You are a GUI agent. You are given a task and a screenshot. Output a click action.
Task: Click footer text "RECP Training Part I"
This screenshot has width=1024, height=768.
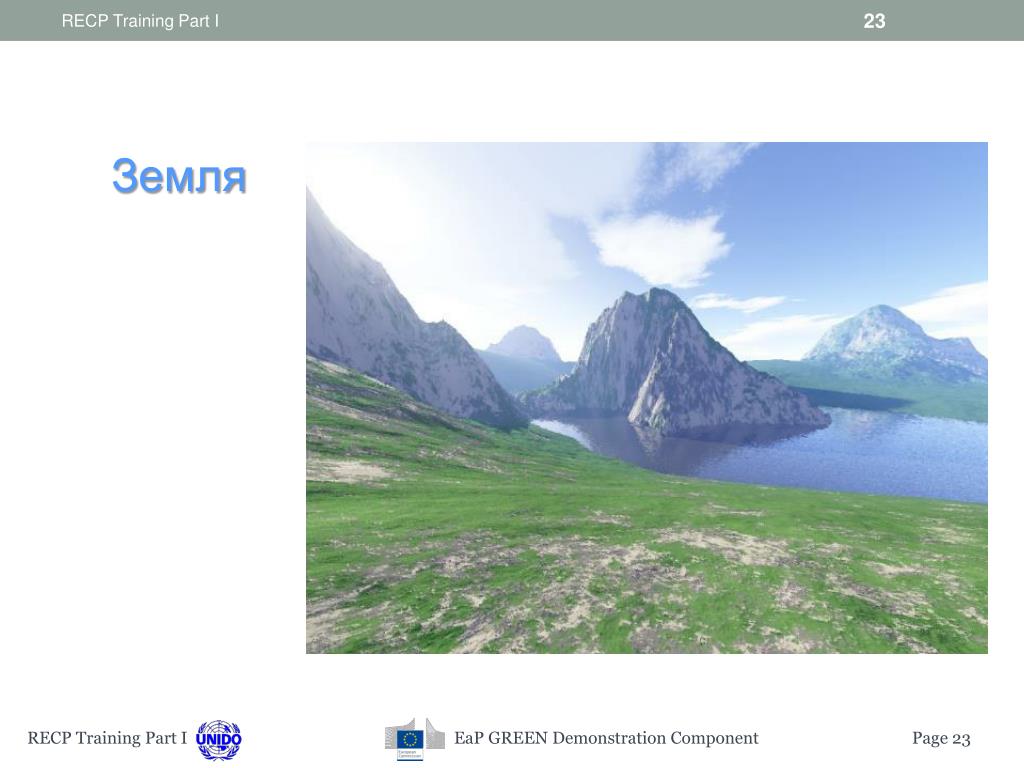(107, 738)
